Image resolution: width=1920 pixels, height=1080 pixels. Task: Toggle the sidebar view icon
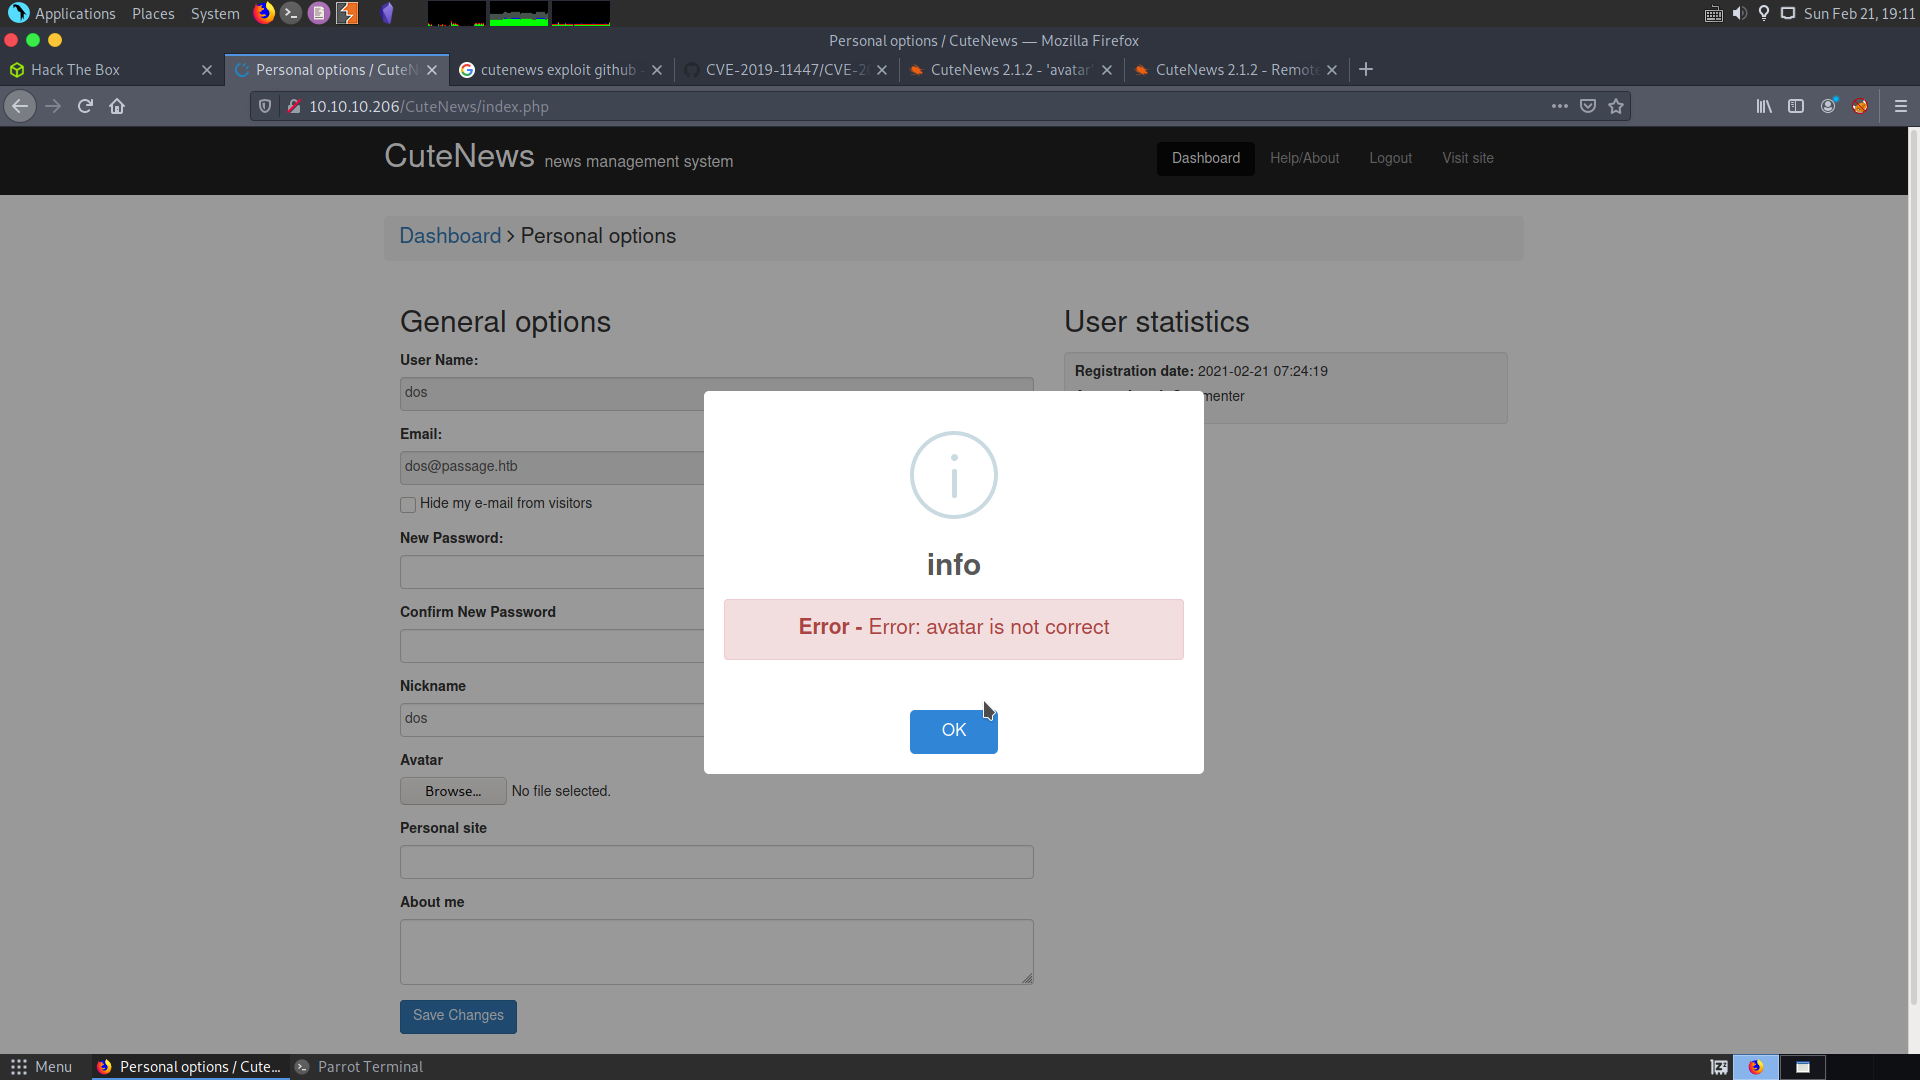coord(1796,106)
